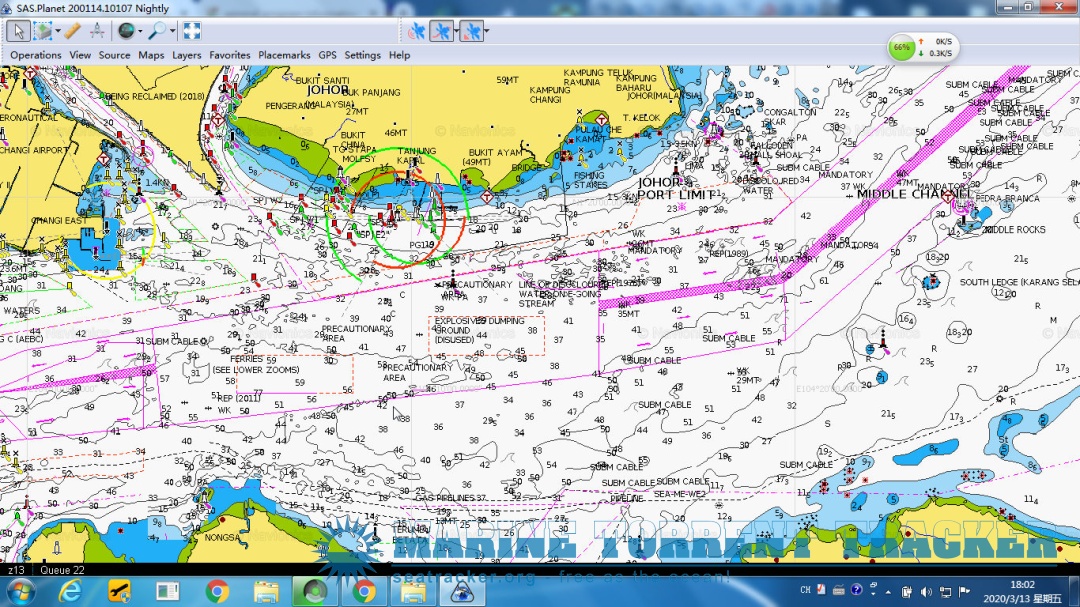This screenshot has width=1080, height=607.
Task: Toggle the GPS track recording button
Action: (x=442, y=31)
